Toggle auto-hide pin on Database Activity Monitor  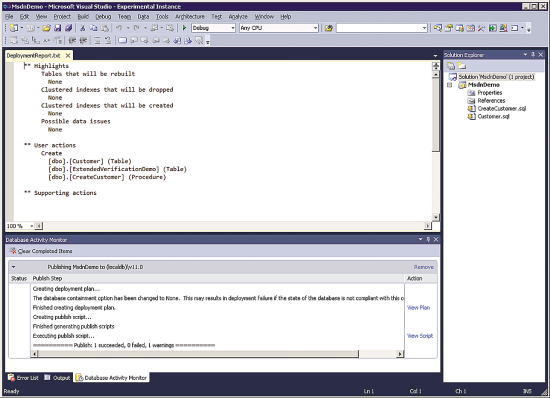428,240
